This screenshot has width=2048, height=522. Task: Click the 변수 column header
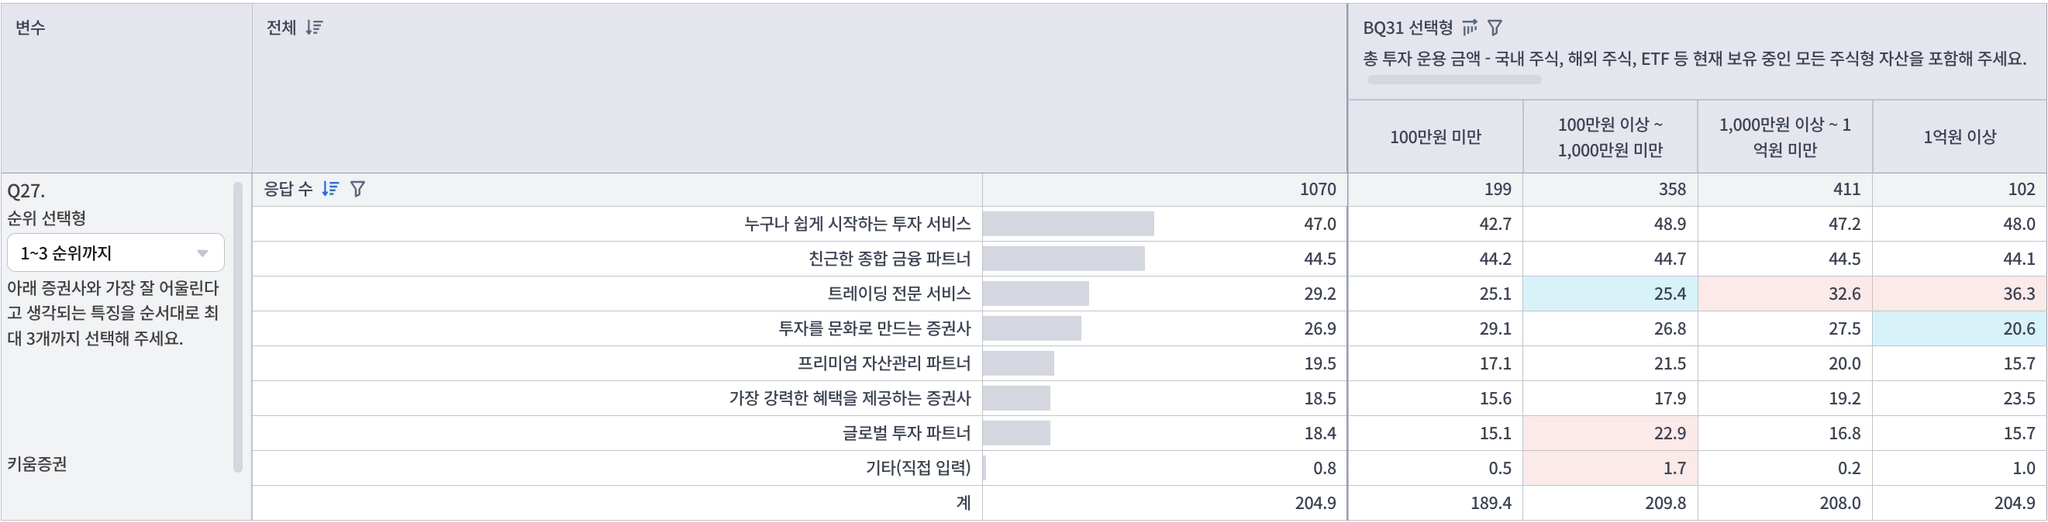coord(30,28)
